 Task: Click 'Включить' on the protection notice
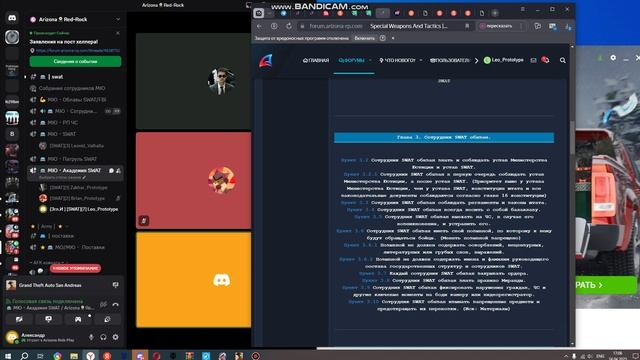pos(364,38)
